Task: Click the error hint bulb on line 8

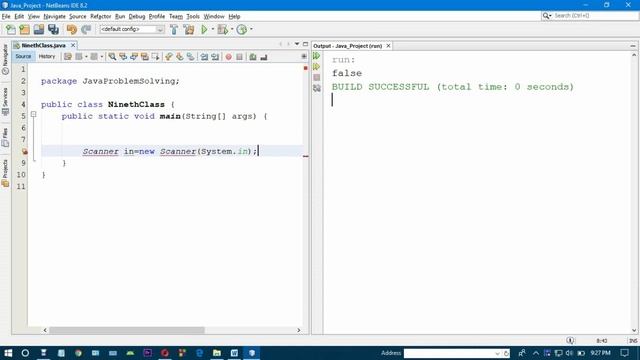Action: [24, 151]
